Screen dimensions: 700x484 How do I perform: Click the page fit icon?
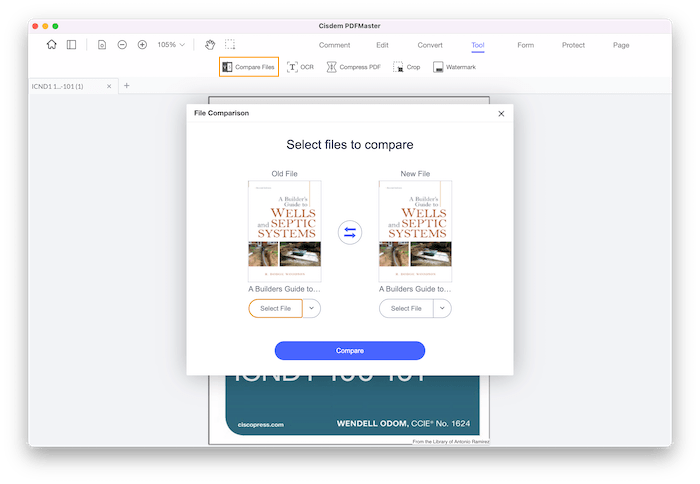(102, 45)
